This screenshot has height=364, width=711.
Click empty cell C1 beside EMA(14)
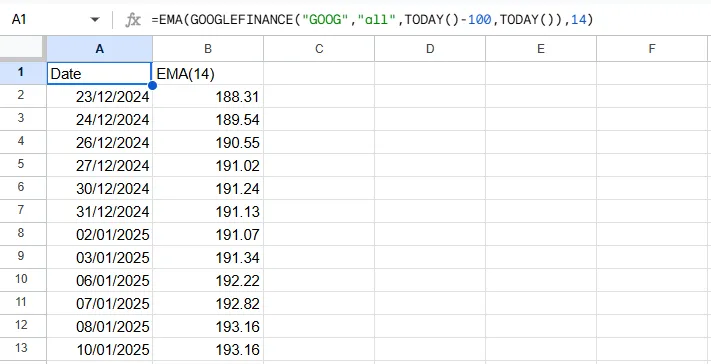point(319,73)
